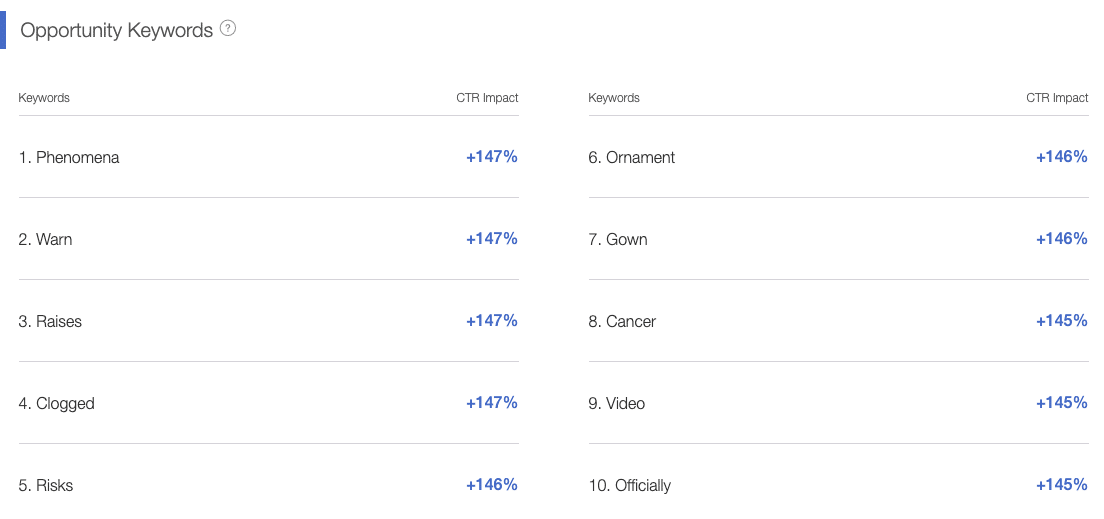Viewport: 1104px width, 519px height.
Task: Click the right CTR Impact column header
Action: click(x=1058, y=98)
